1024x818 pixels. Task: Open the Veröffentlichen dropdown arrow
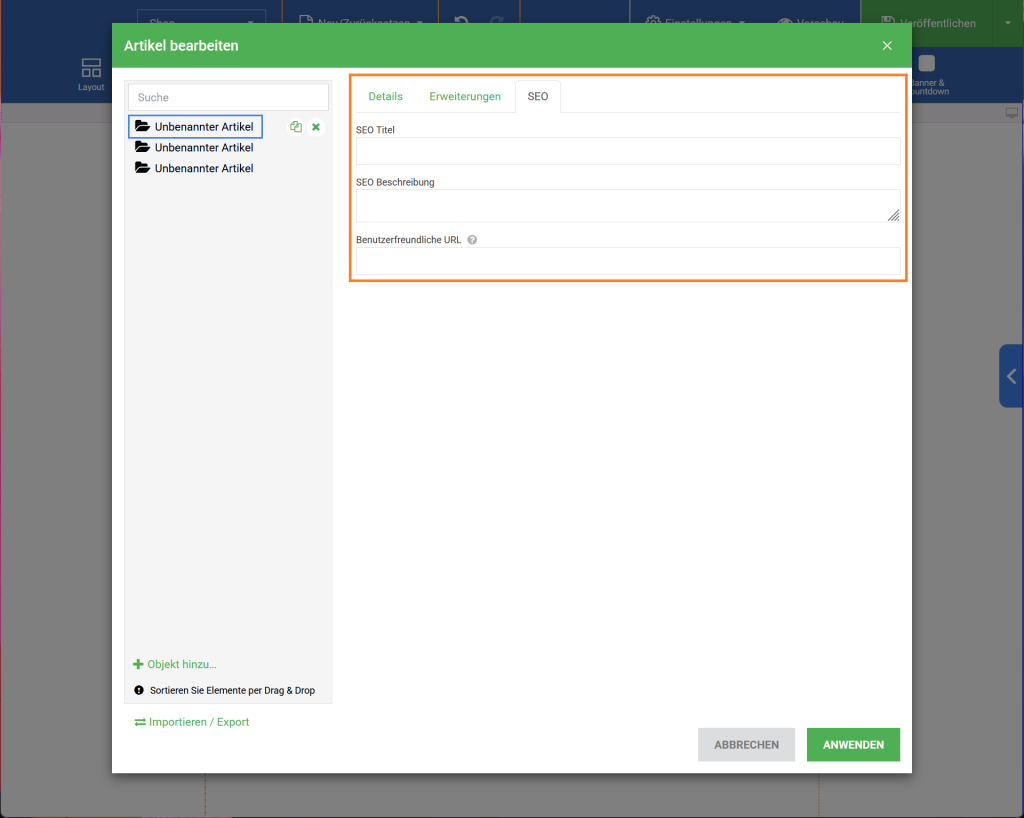(x=1007, y=23)
